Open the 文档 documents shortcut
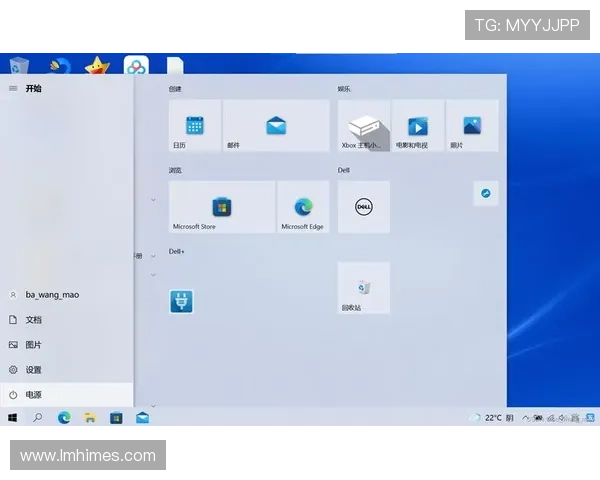Screen dimensions: 600x480 tap(66, 320)
